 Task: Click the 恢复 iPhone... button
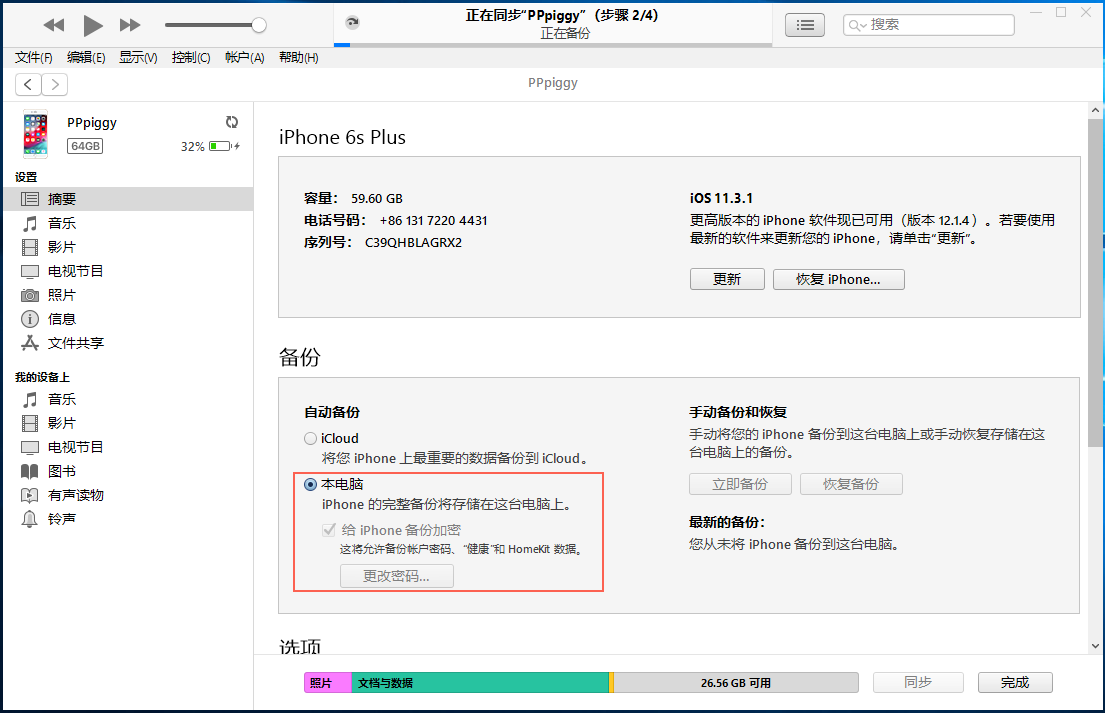pos(838,279)
